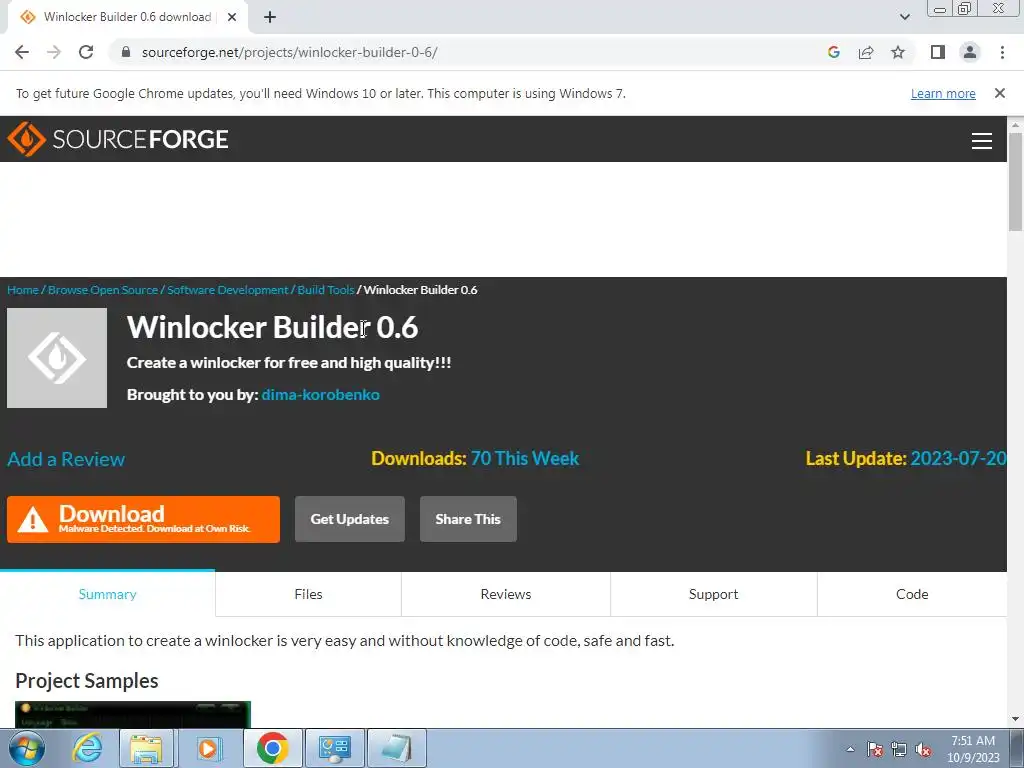Click the network tray icon

point(899,749)
